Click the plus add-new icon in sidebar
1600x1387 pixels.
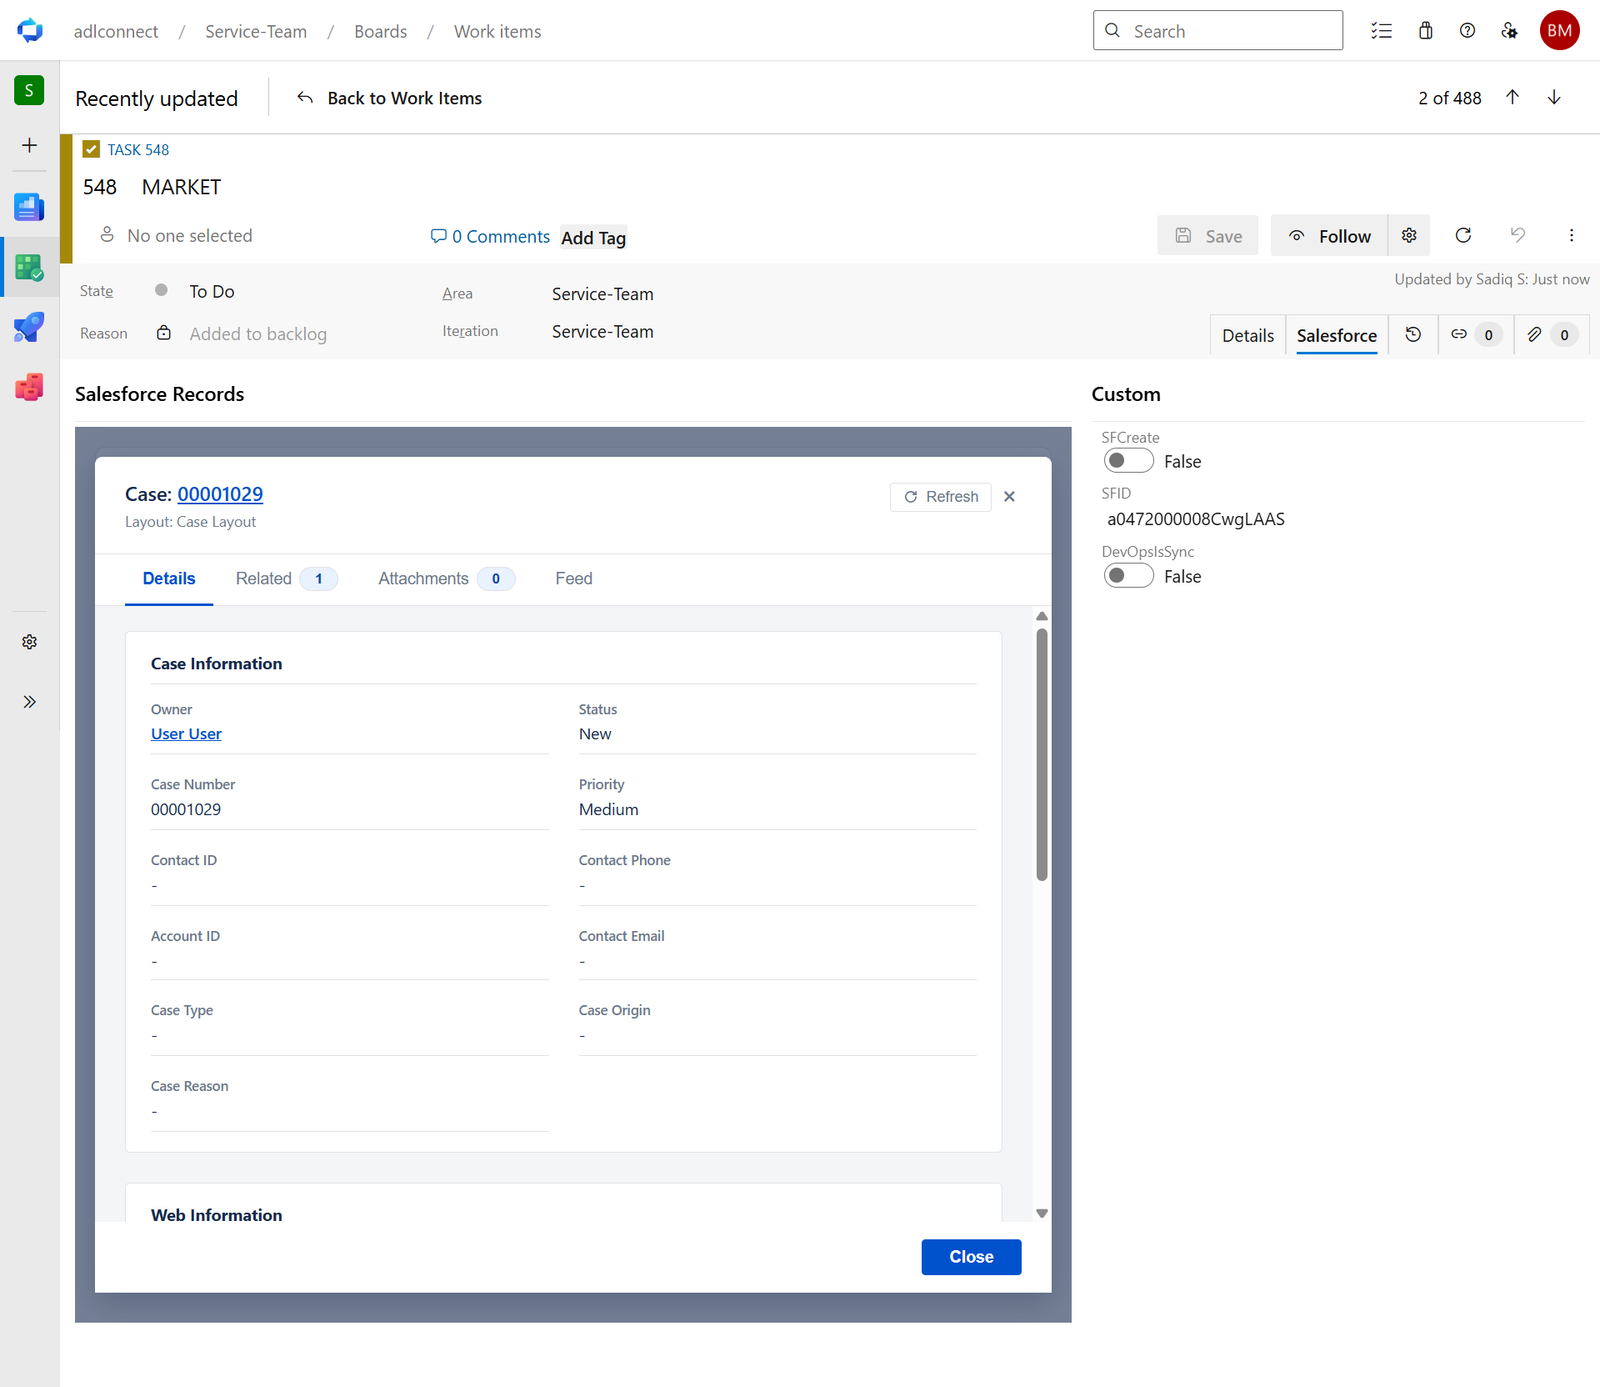pos(29,145)
